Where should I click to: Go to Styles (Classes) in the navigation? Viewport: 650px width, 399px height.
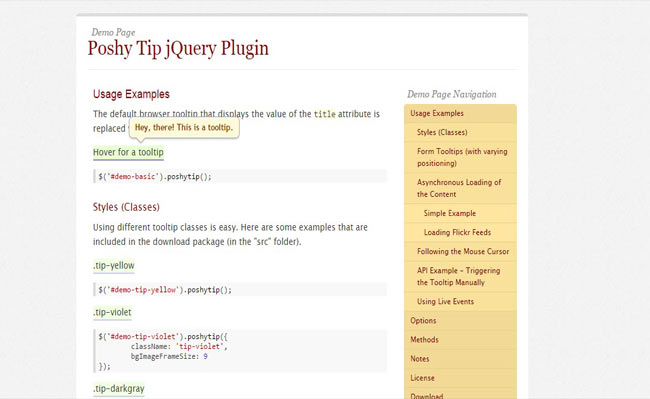pyautogui.click(x=460, y=133)
